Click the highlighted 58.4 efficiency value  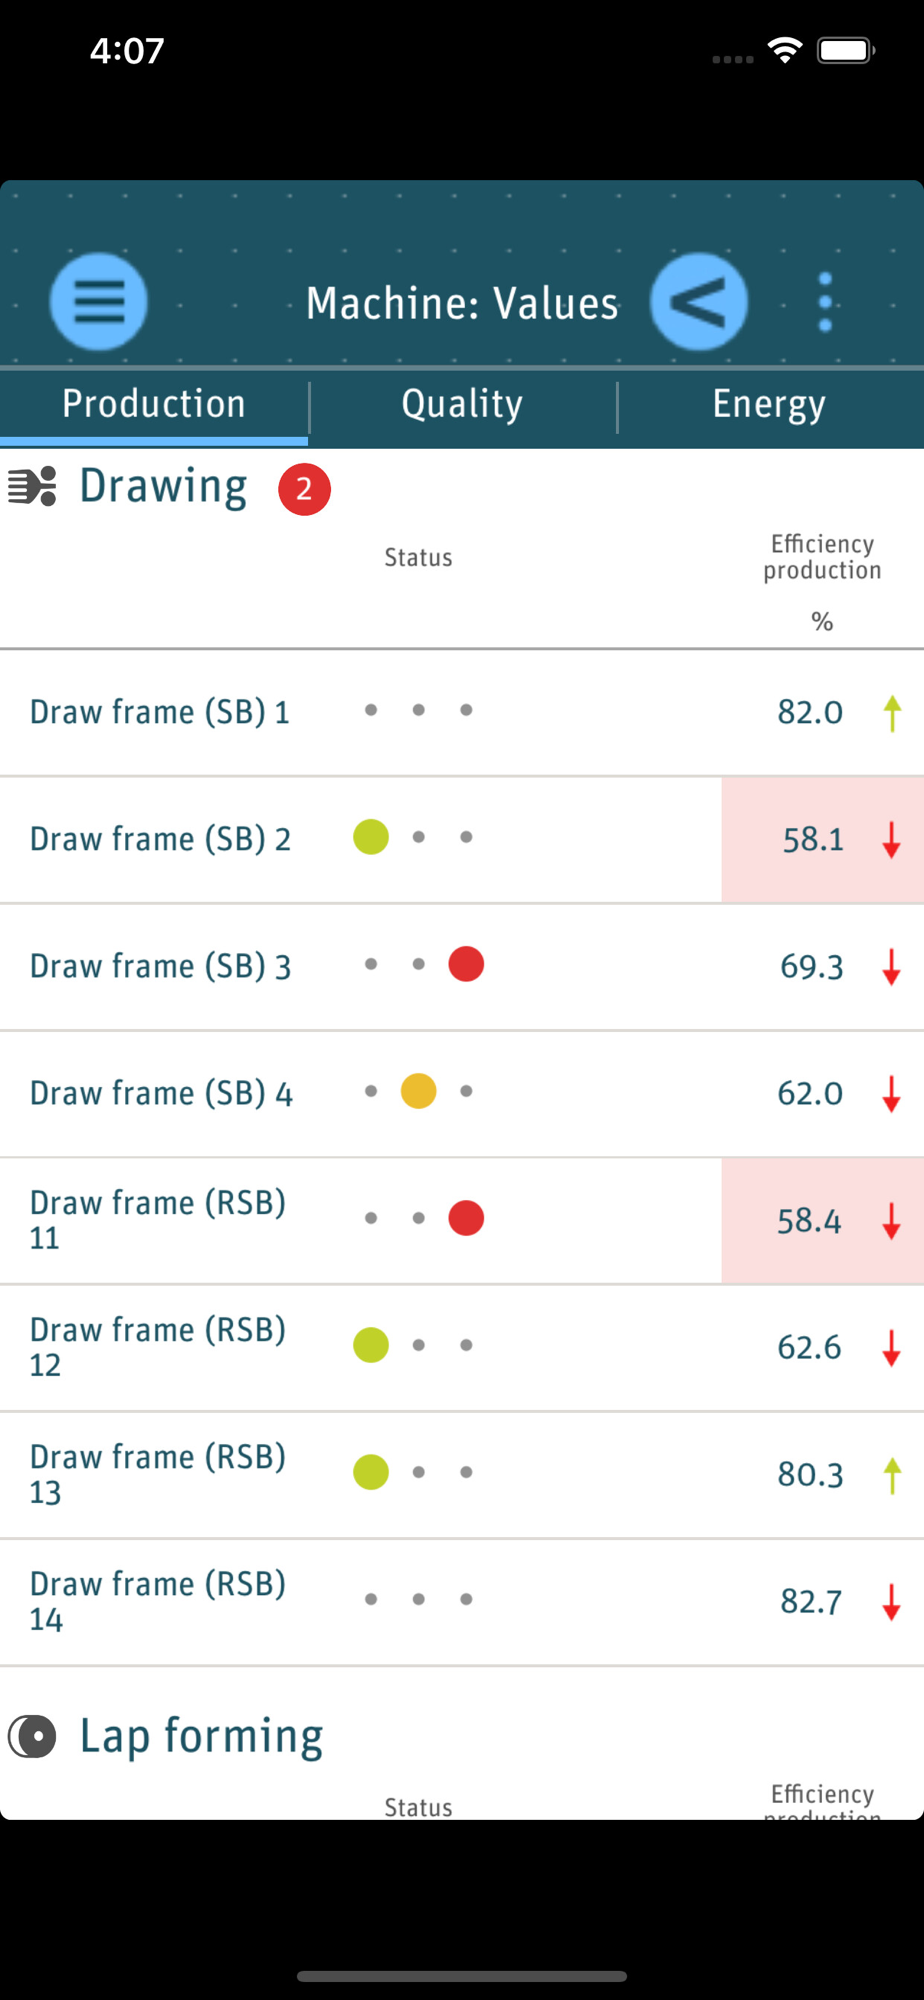tap(810, 1221)
